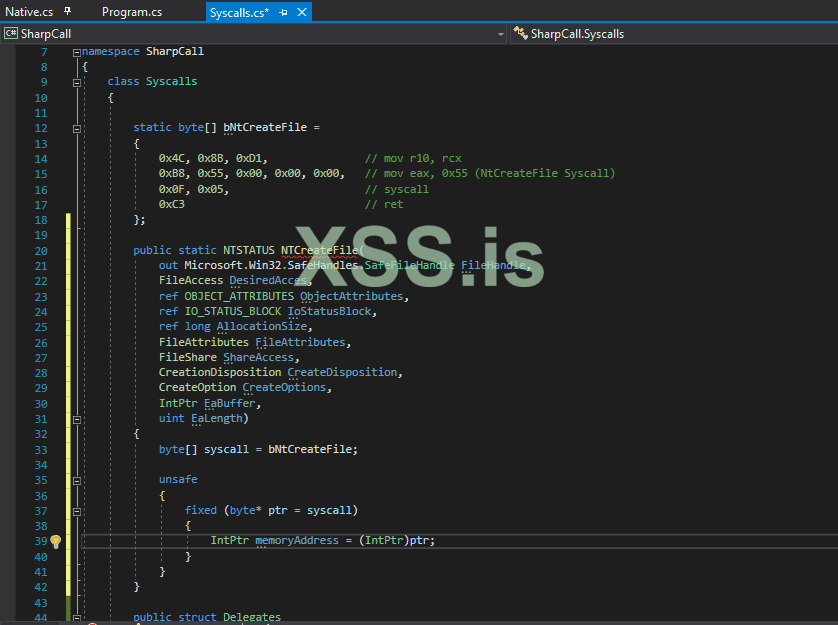Switch to the Native.cs tab
This screenshot has height=625, width=838.
click(x=29, y=12)
